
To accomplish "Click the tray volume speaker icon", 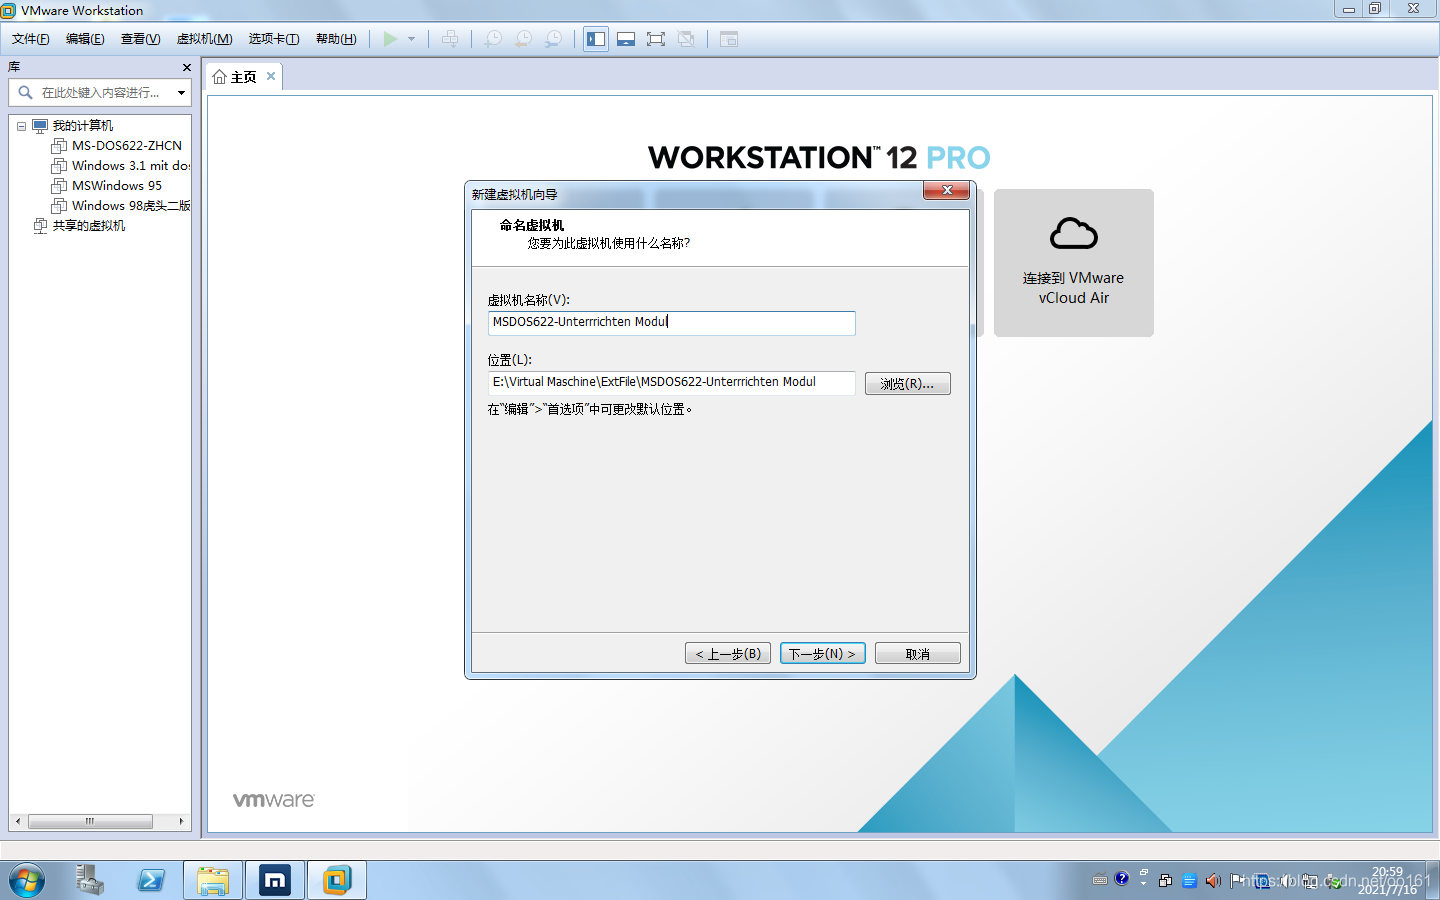I will tap(1213, 881).
